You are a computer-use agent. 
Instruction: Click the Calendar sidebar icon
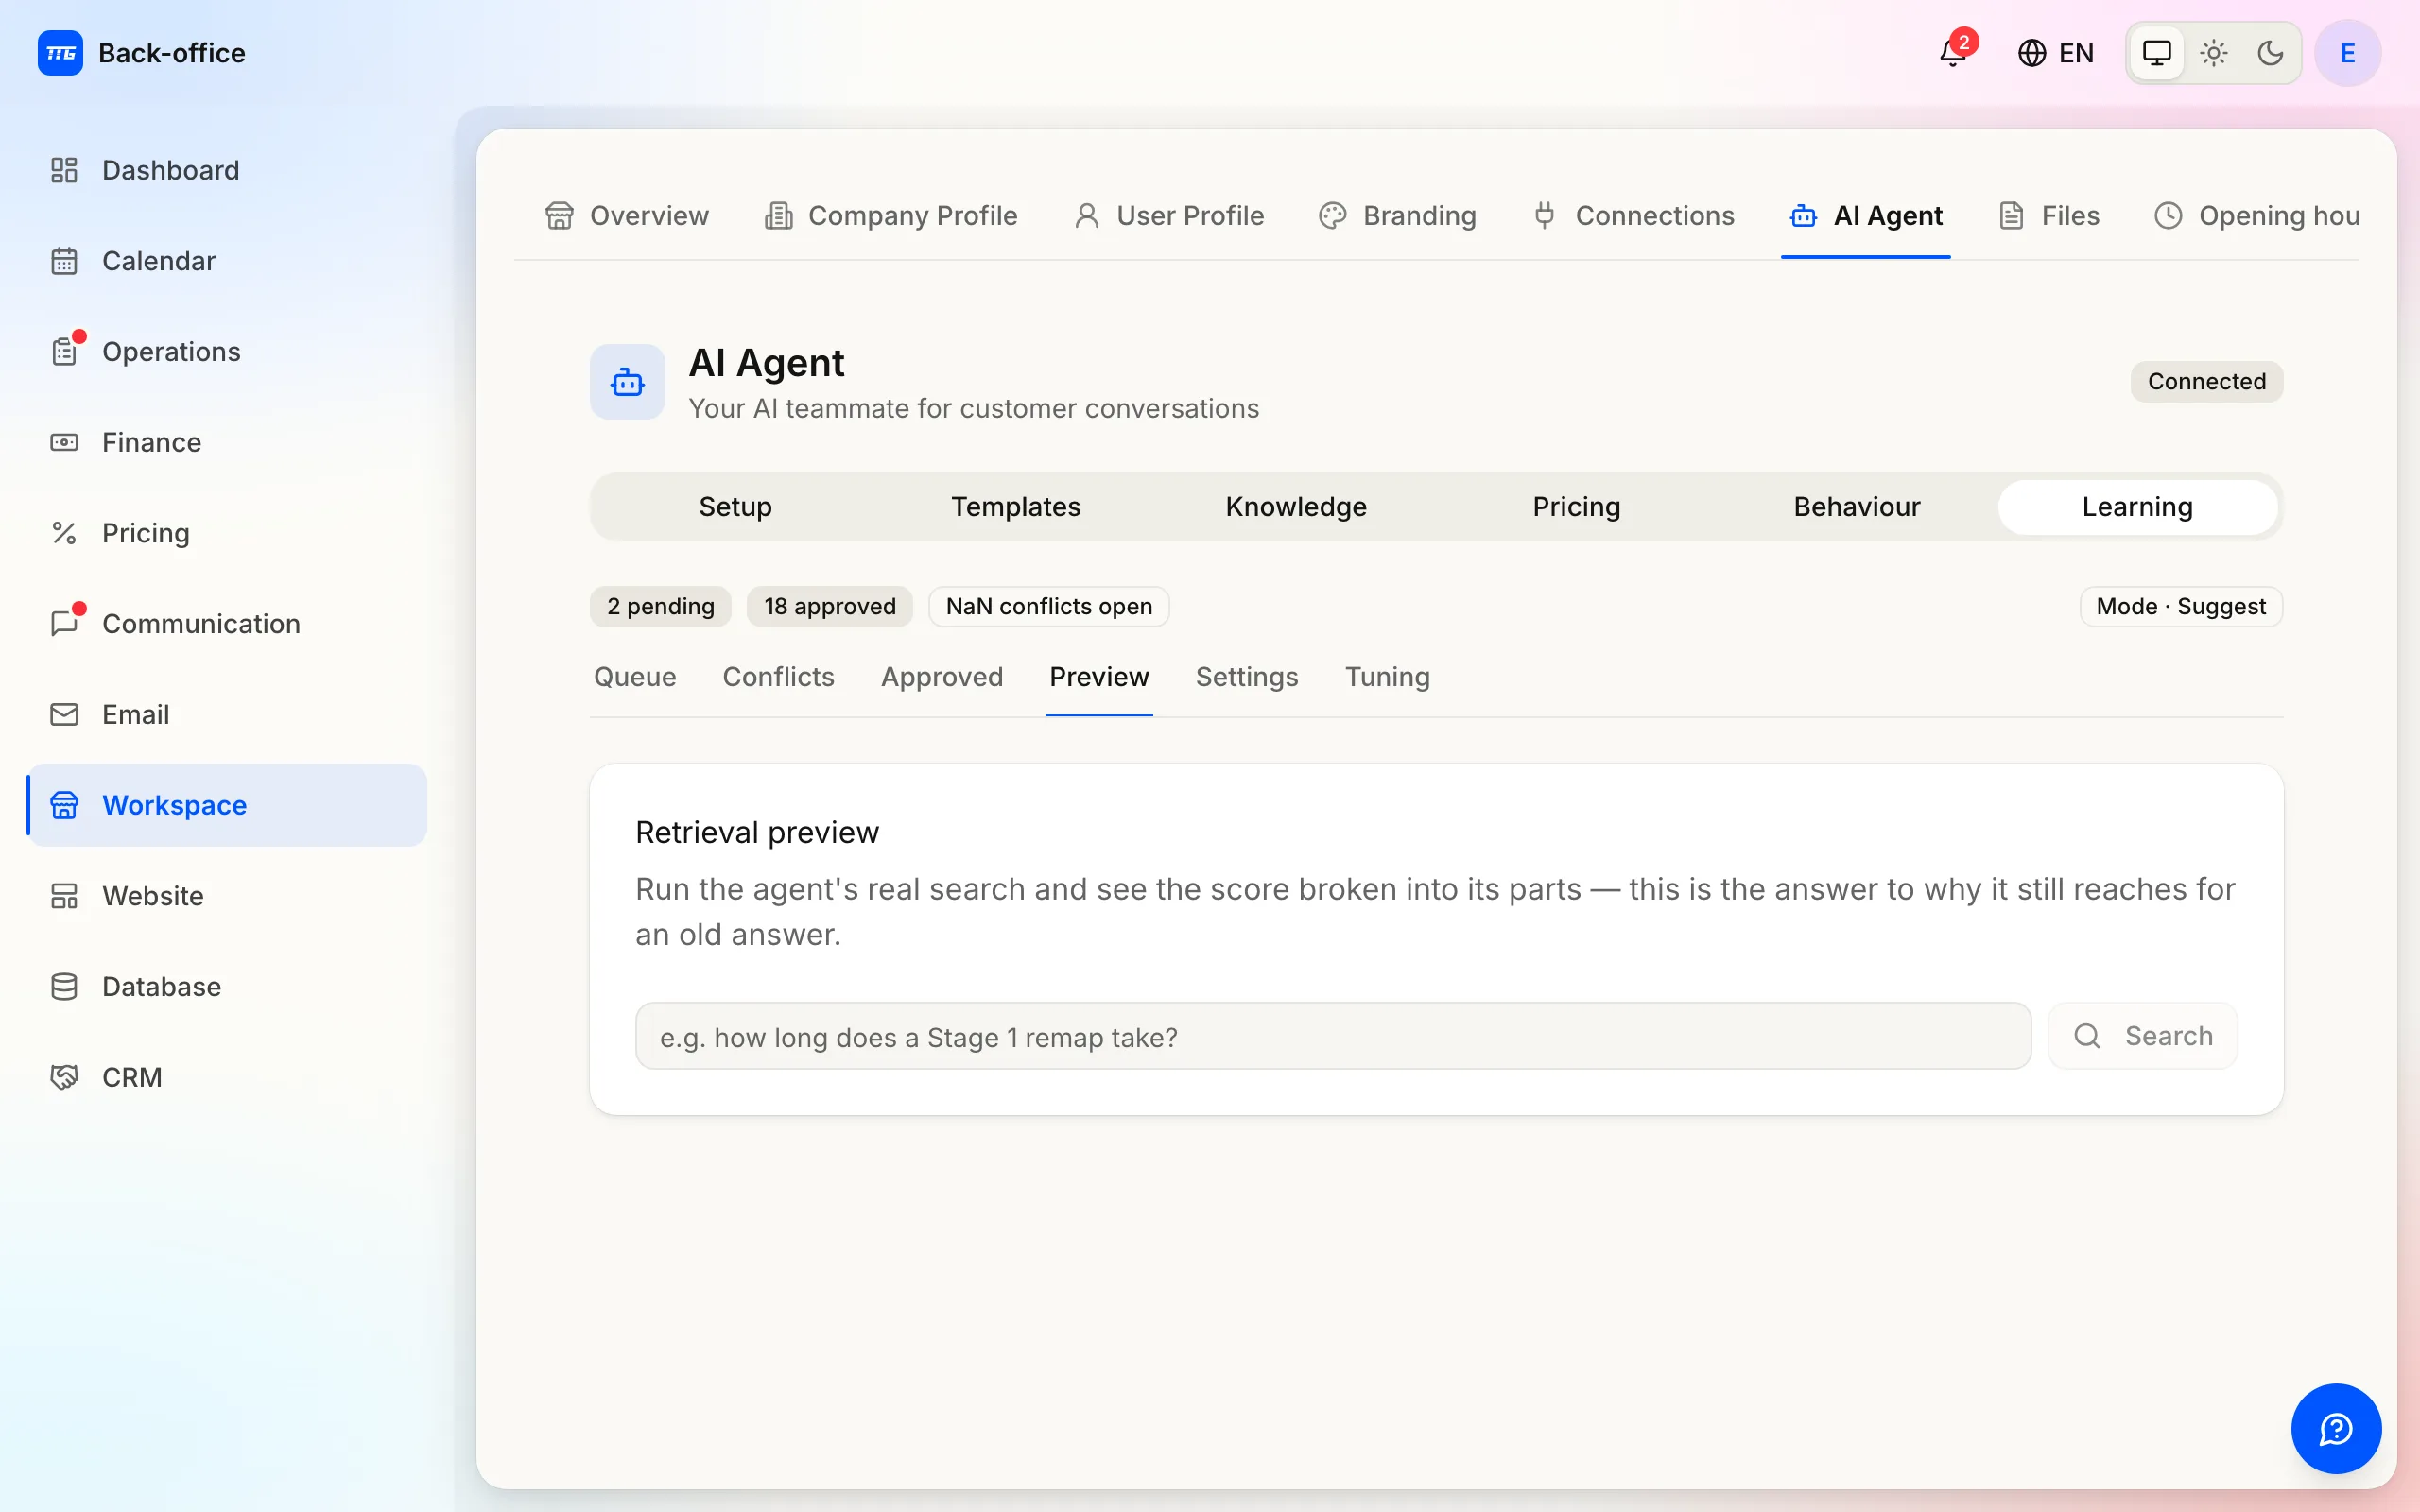(x=64, y=261)
